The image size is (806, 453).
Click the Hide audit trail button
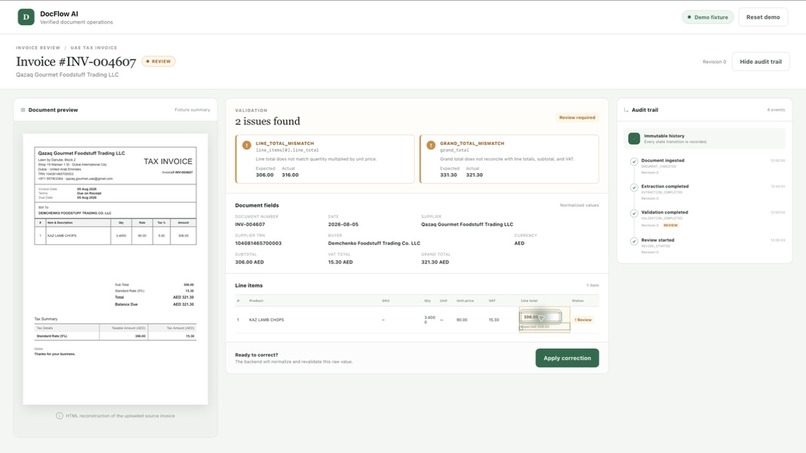(761, 62)
